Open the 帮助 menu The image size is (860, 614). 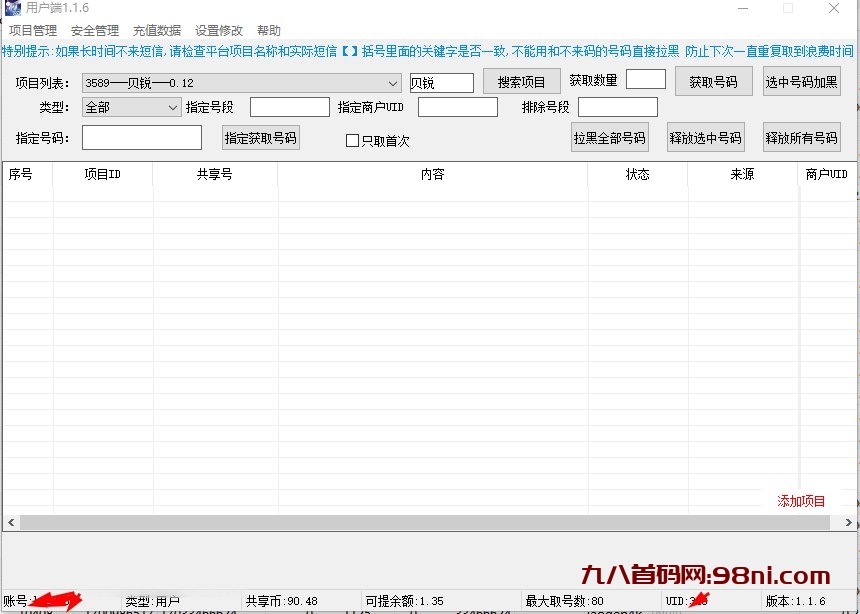pos(267,30)
